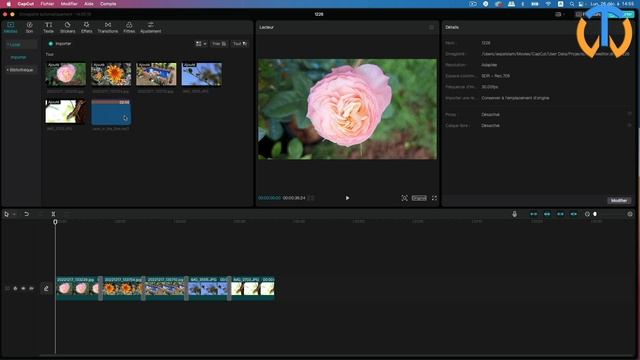Open the grid view layout dropdown
Screen dimensions: 640x360
click(201, 44)
